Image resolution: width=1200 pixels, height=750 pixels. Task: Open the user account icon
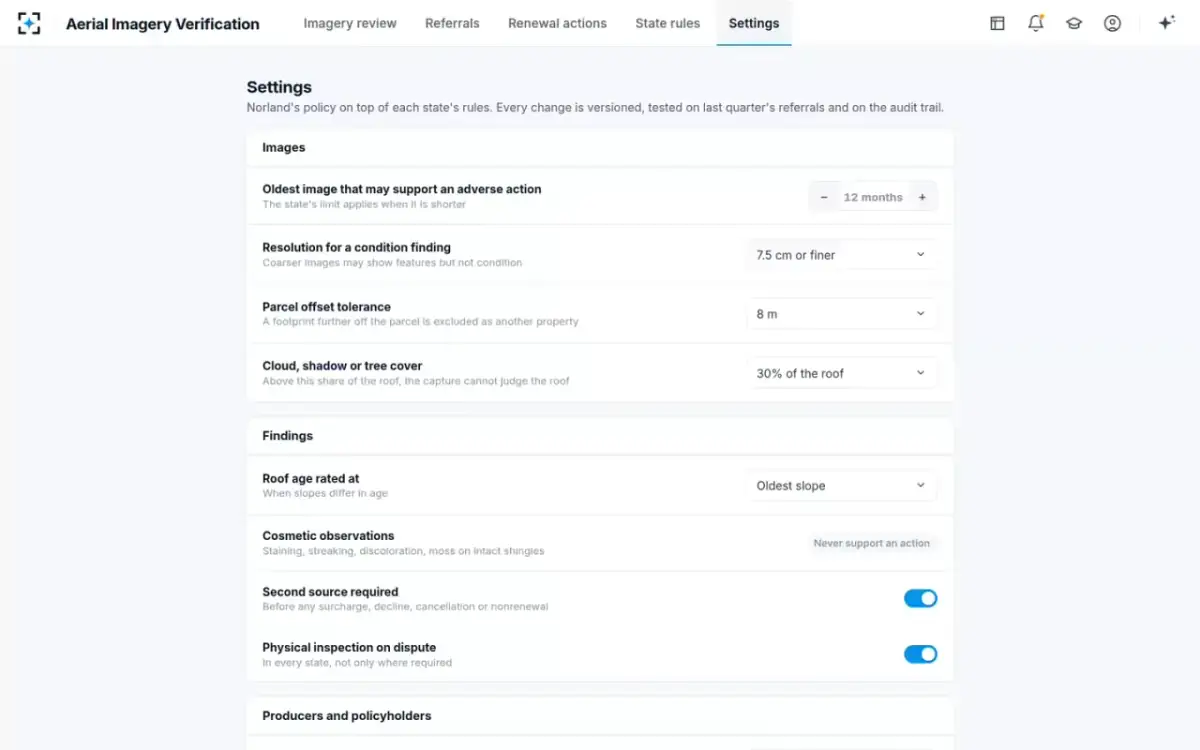[x=1112, y=23]
